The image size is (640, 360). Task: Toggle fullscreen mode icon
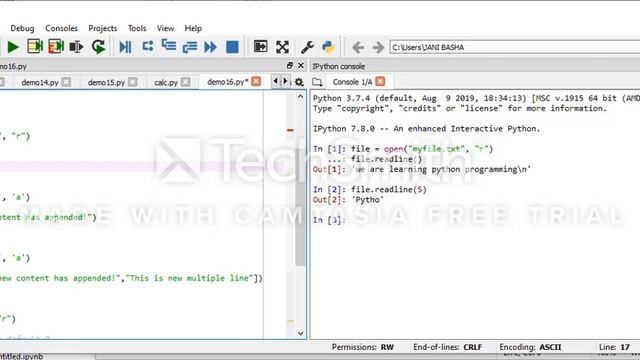pyautogui.click(x=282, y=47)
